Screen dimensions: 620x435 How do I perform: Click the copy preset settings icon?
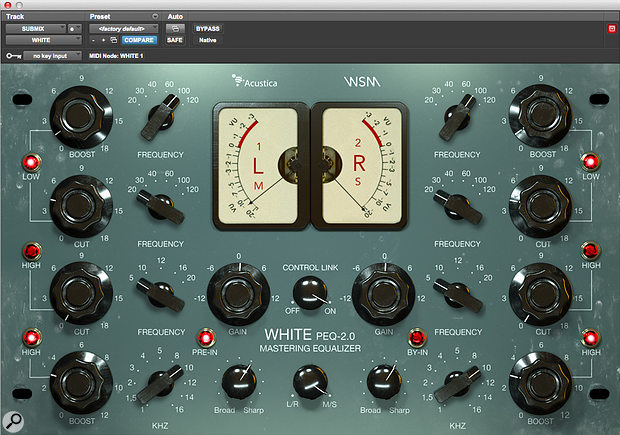click(113, 40)
